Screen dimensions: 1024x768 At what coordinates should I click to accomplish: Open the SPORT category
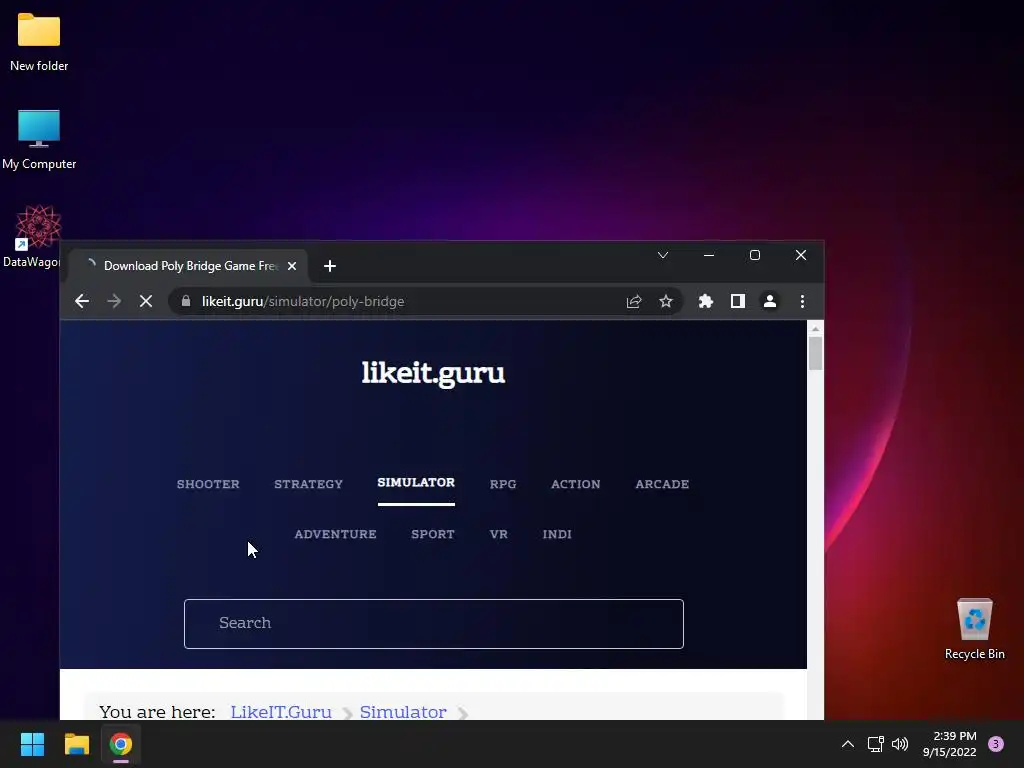coord(433,534)
